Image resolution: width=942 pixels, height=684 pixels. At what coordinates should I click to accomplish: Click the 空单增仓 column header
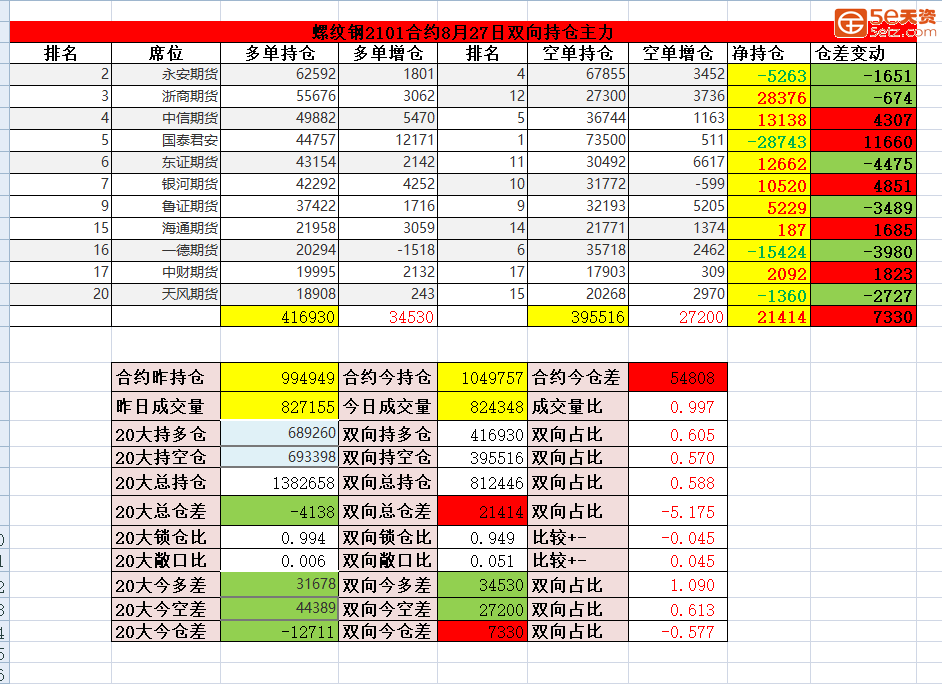coord(678,53)
